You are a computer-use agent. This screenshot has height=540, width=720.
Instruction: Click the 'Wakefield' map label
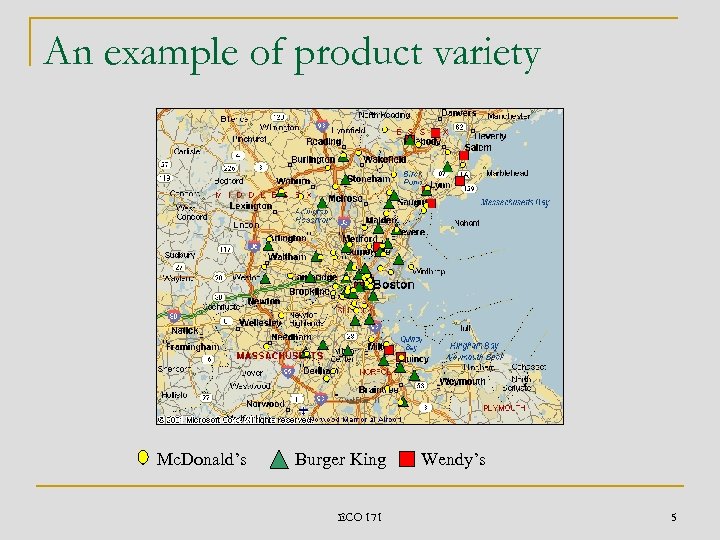385,160
